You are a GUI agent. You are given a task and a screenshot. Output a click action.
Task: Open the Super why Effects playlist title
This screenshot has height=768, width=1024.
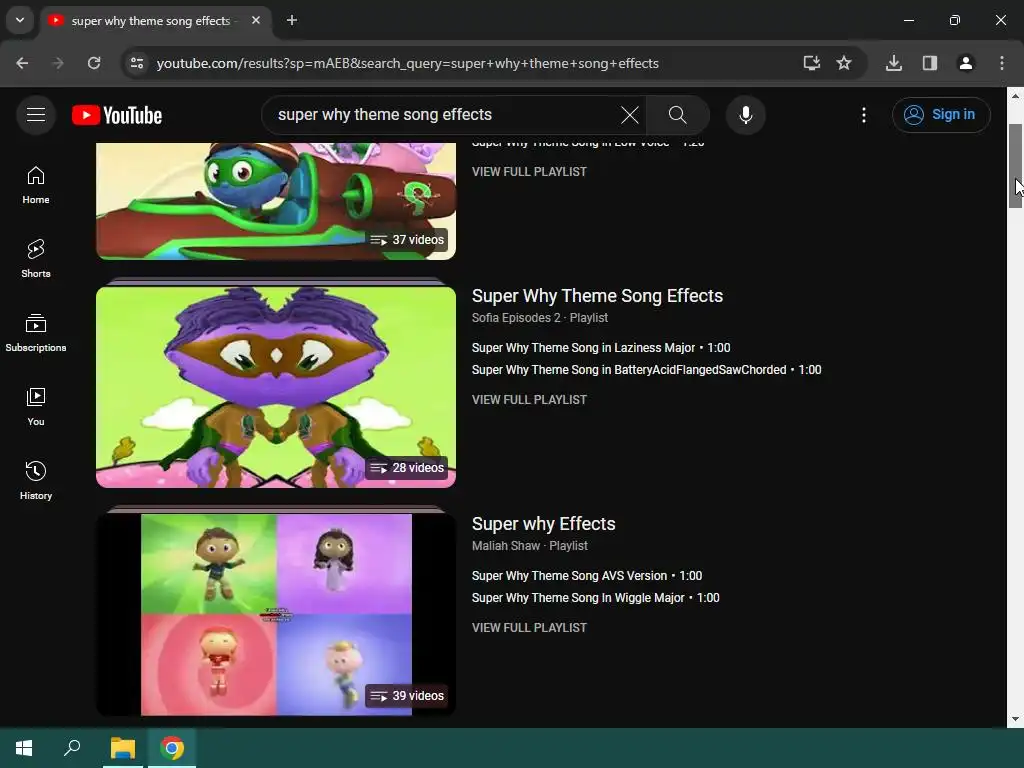pyautogui.click(x=543, y=524)
